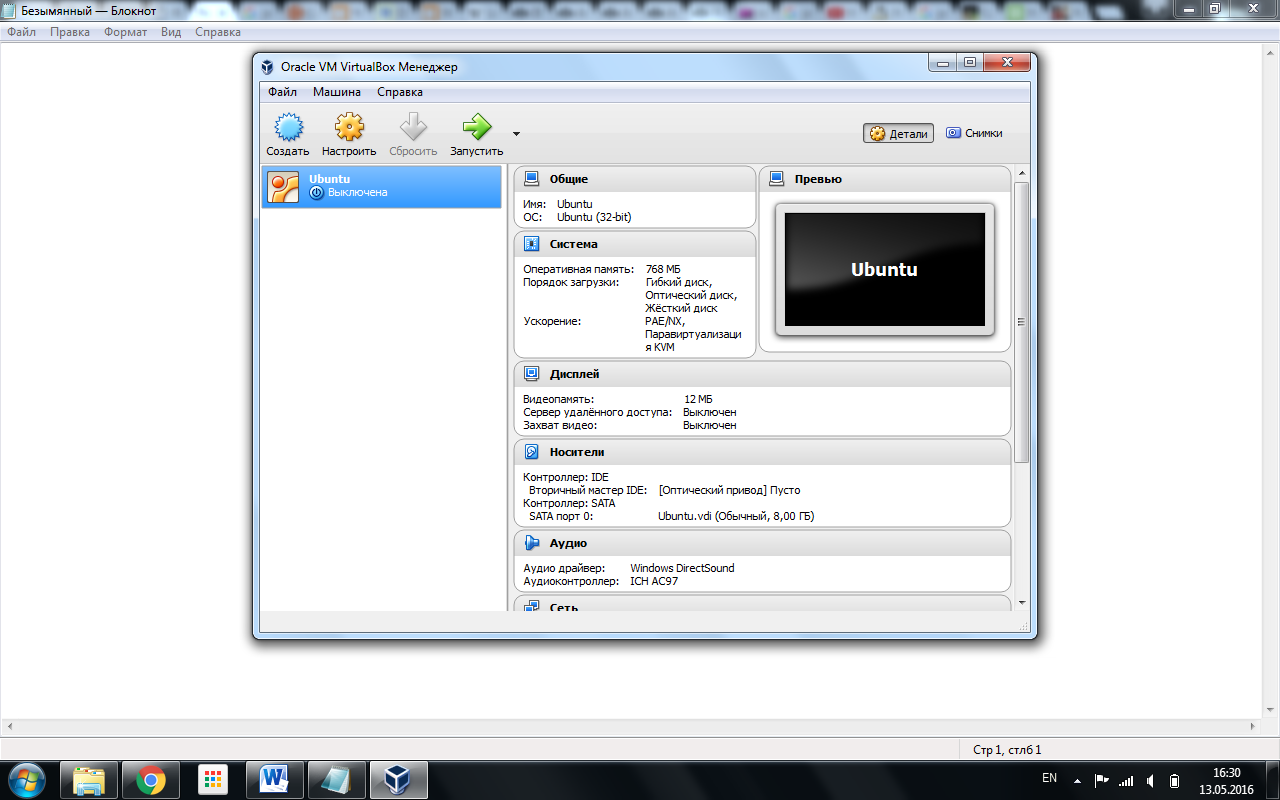Viewport: 1280px width, 800px height.
Task: Click the Система section chip icon
Action: 532,244
